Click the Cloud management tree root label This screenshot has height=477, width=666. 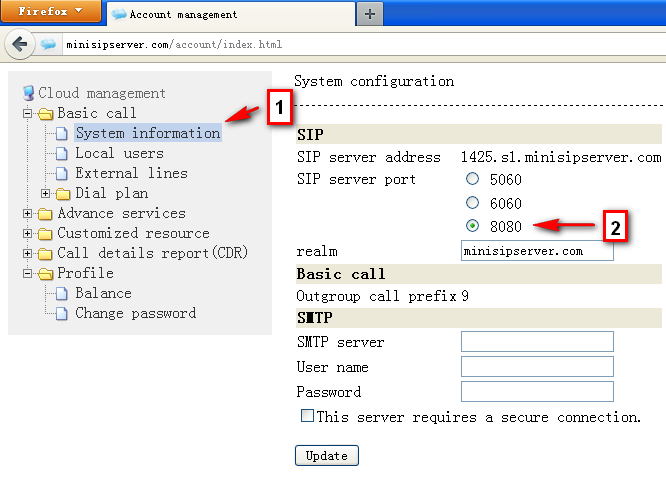(x=102, y=93)
